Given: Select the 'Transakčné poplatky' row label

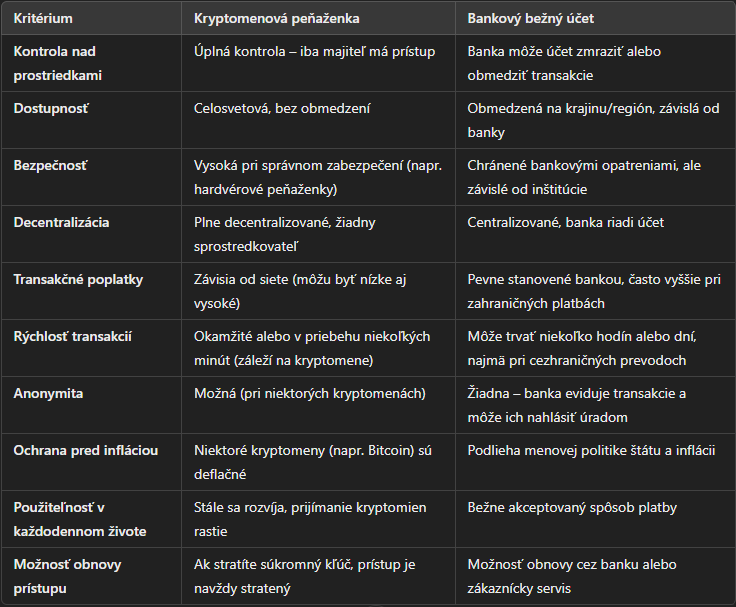Looking at the screenshot, I should point(79,279).
